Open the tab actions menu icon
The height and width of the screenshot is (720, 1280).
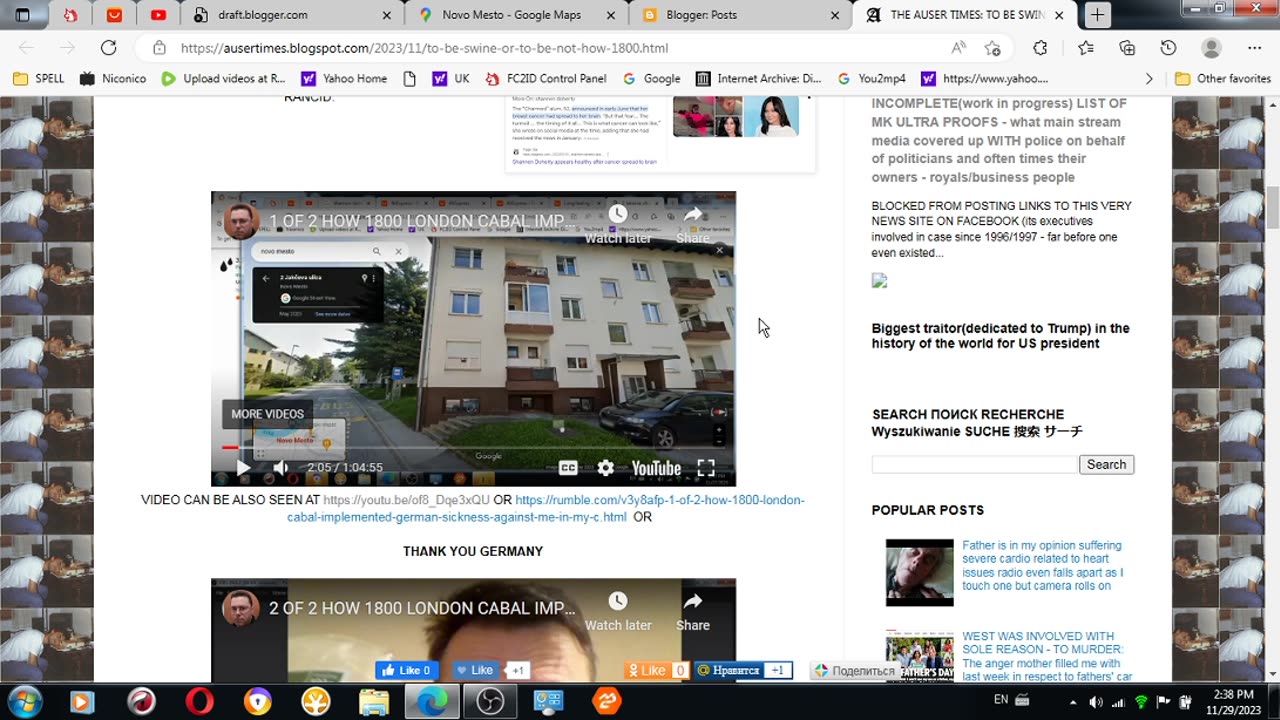(22, 15)
